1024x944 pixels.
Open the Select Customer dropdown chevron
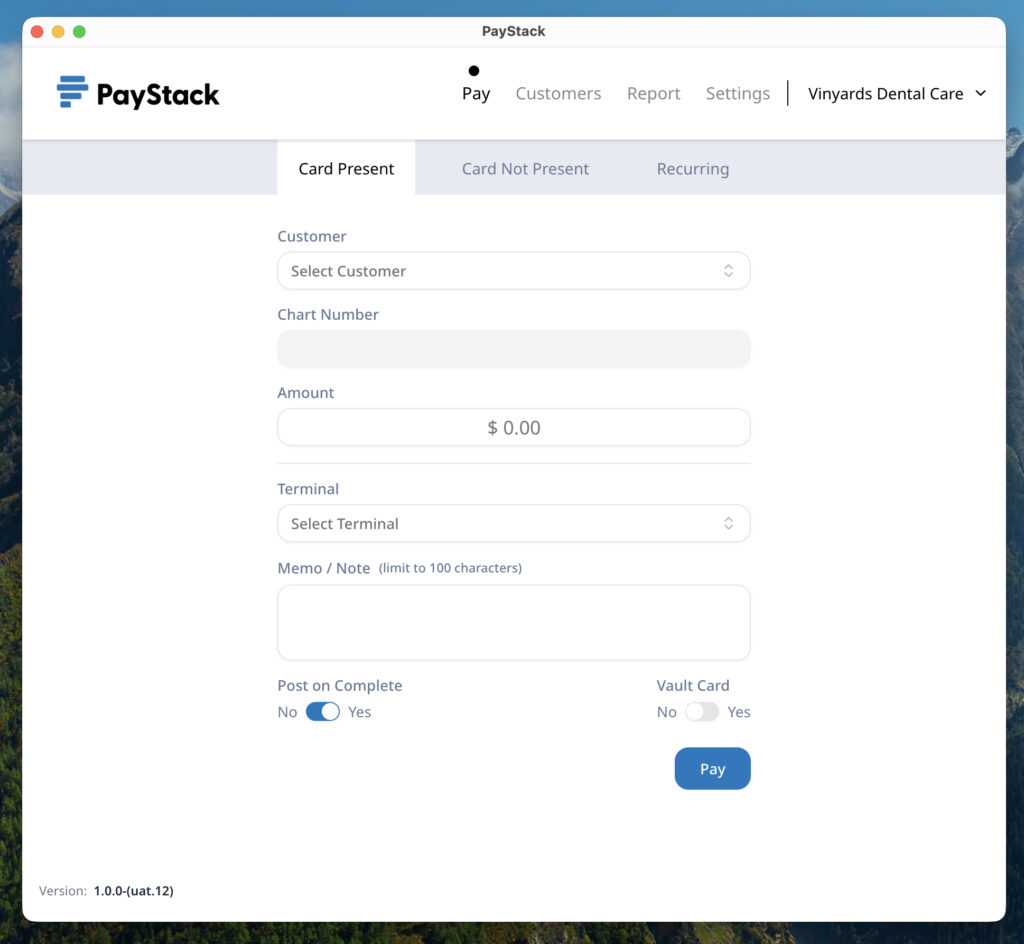pyautogui.click(x=729, y=270)
